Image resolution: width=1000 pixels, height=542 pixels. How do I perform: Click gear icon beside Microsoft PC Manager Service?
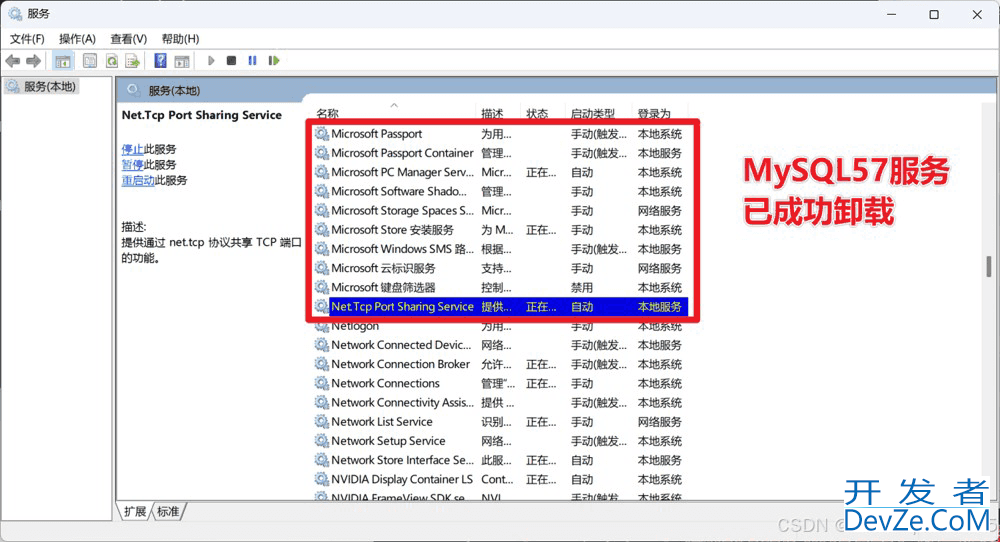tap(322, 172)
